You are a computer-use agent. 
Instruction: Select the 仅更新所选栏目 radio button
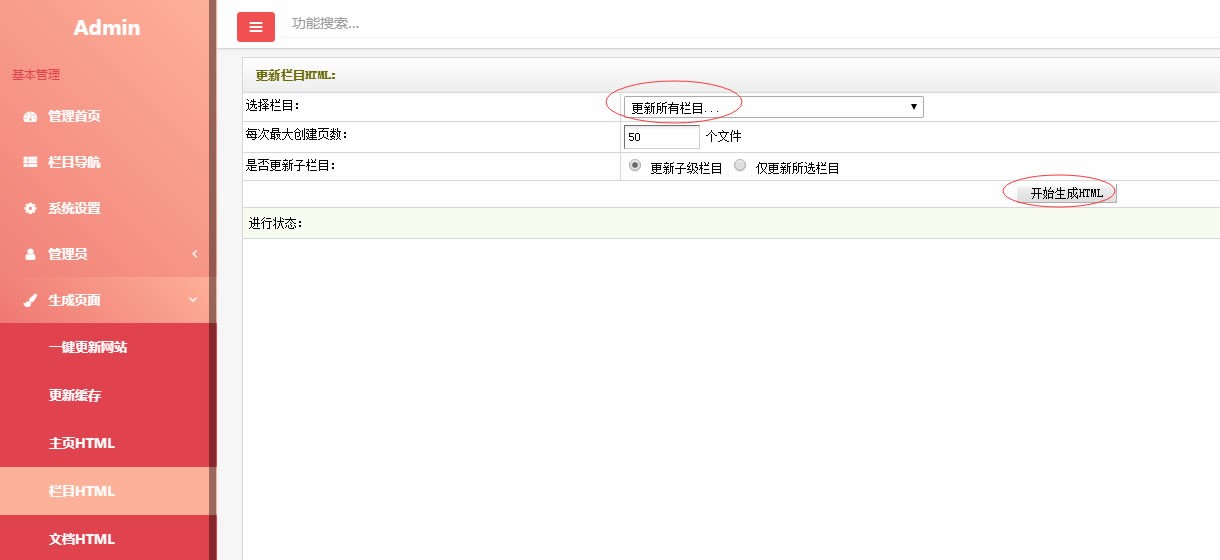(740, 166)
